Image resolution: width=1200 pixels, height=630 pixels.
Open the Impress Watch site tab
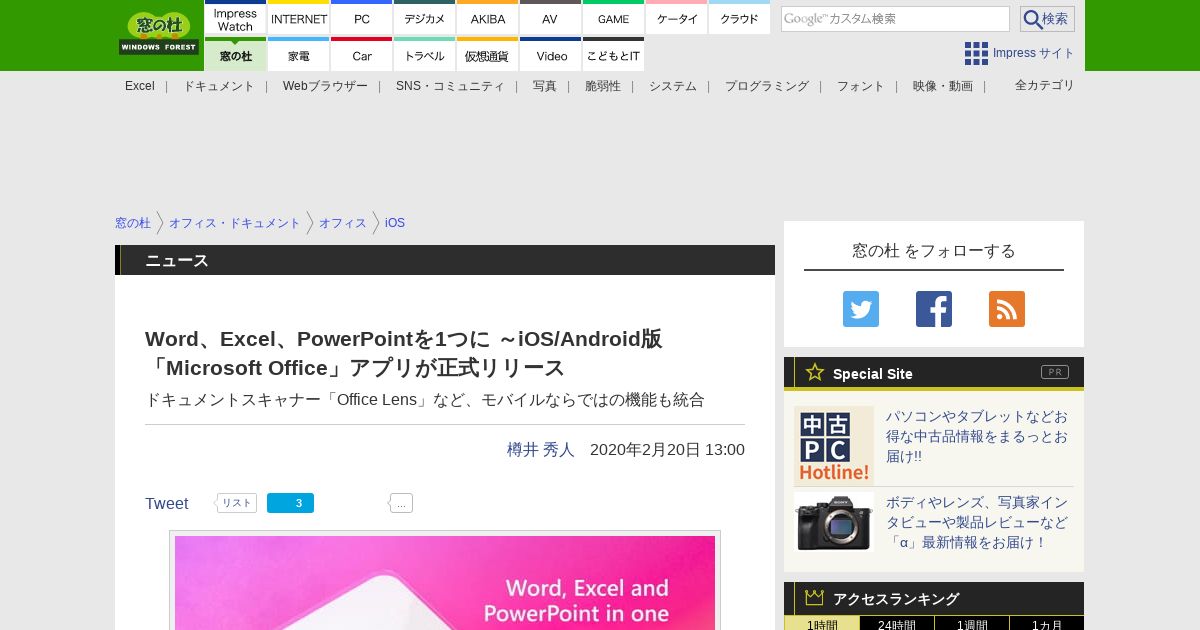tap(236, 19)
